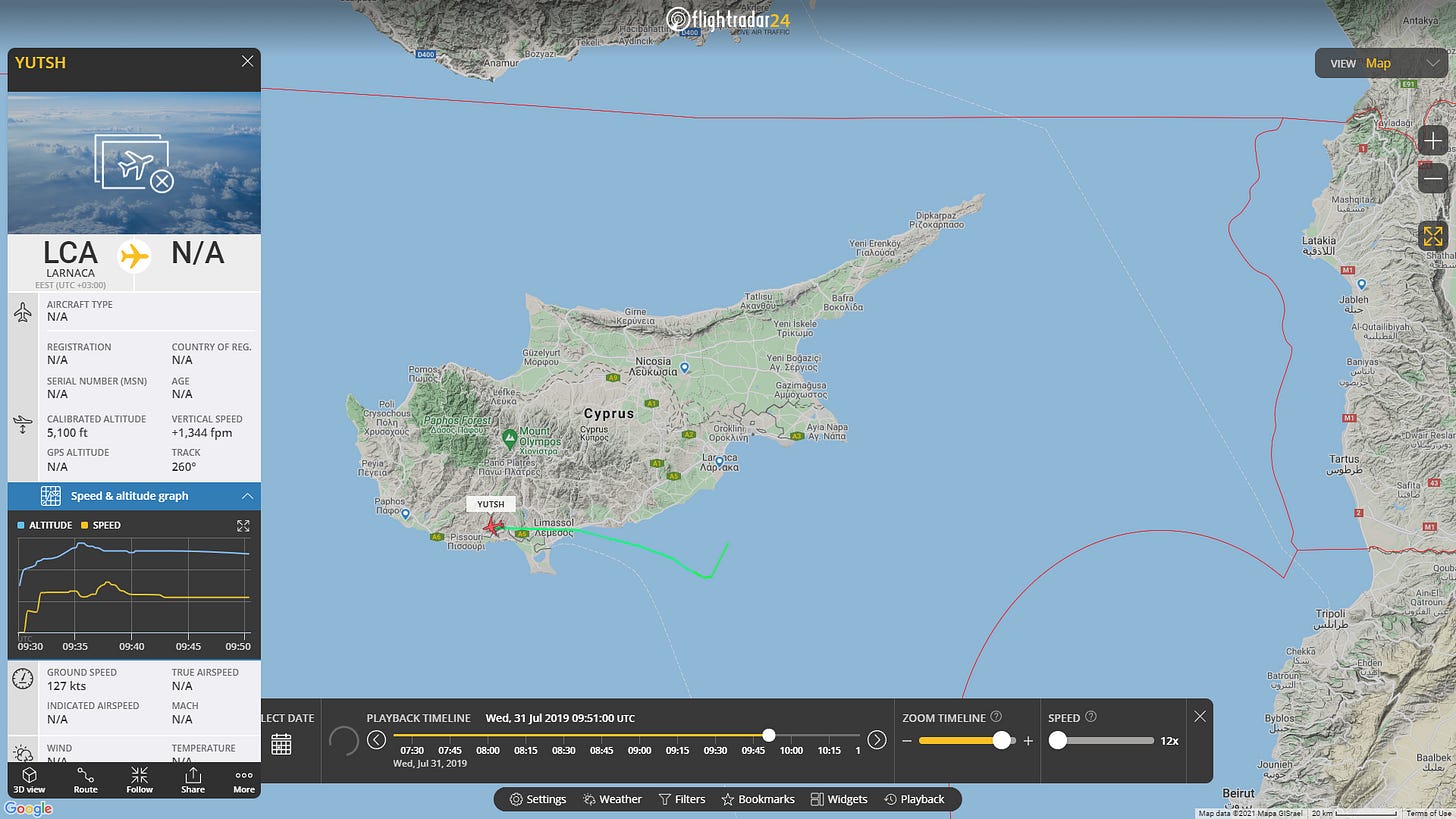Click the 10:00 mark on the timeline
Viewport: 1456px width, 819px height.
[791, 750]
